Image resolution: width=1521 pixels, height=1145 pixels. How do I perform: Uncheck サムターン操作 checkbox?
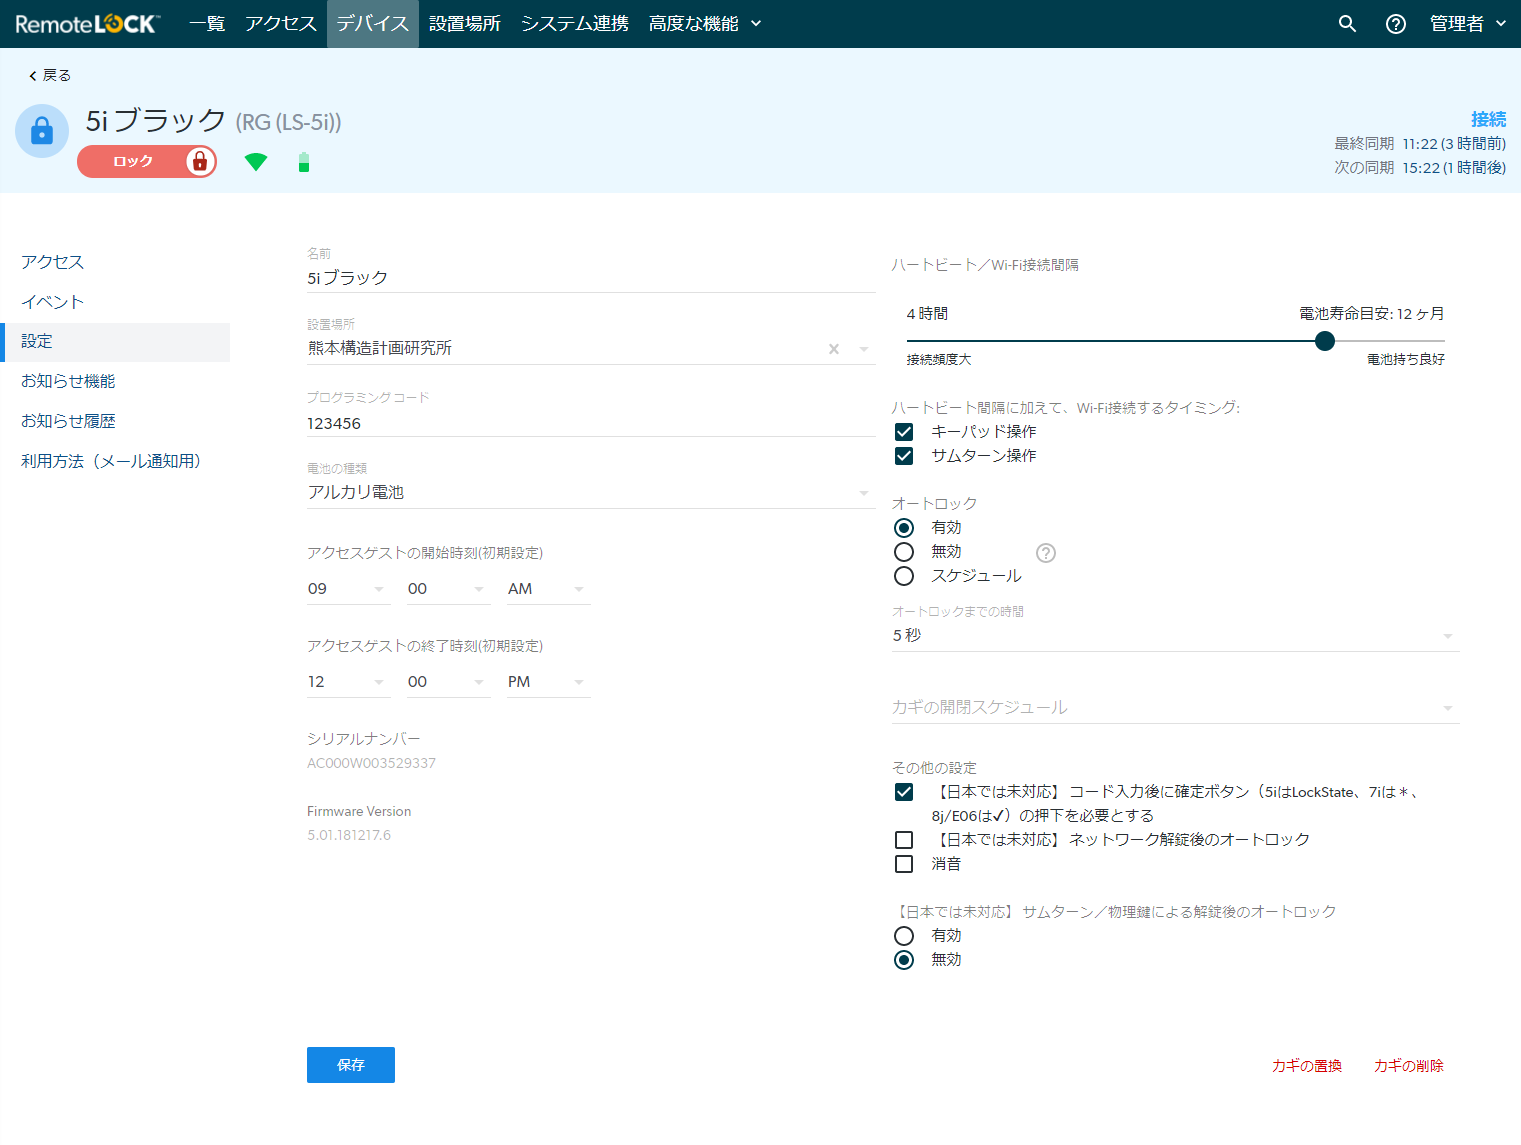click(904, 456)
